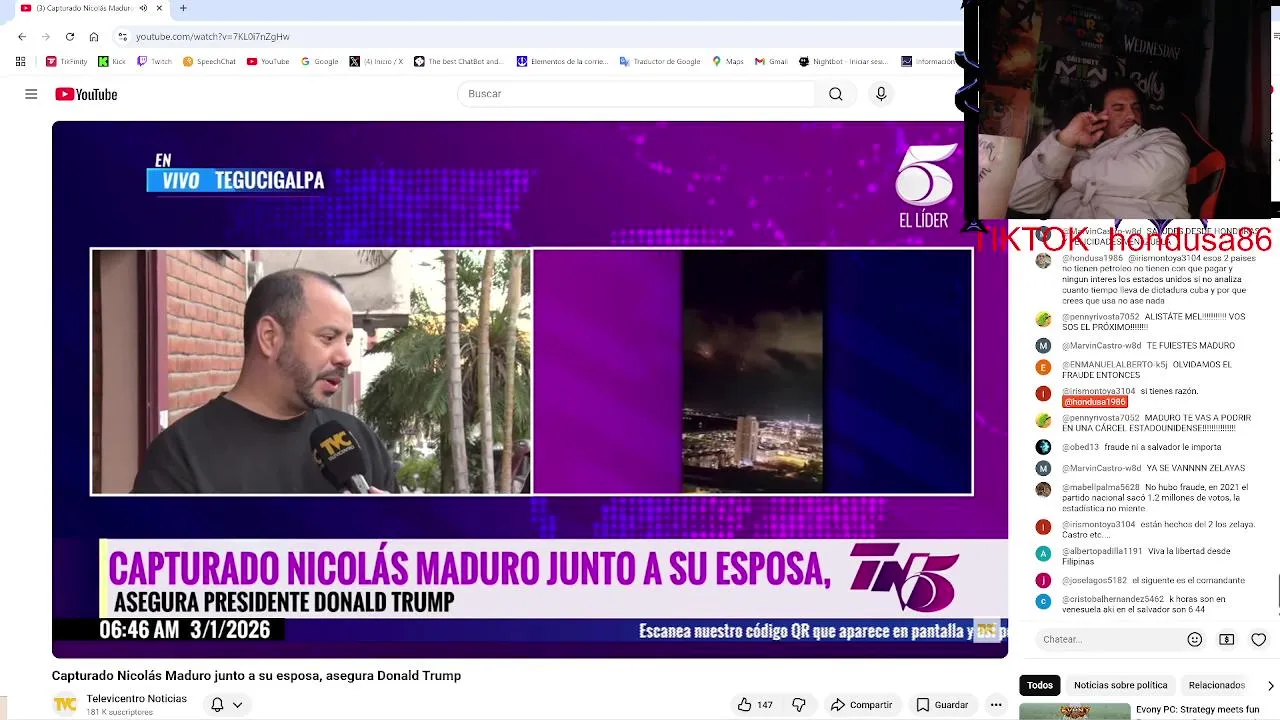Open a new browser tab
This screenshot has height=720, width=1280.
[183, 8]
